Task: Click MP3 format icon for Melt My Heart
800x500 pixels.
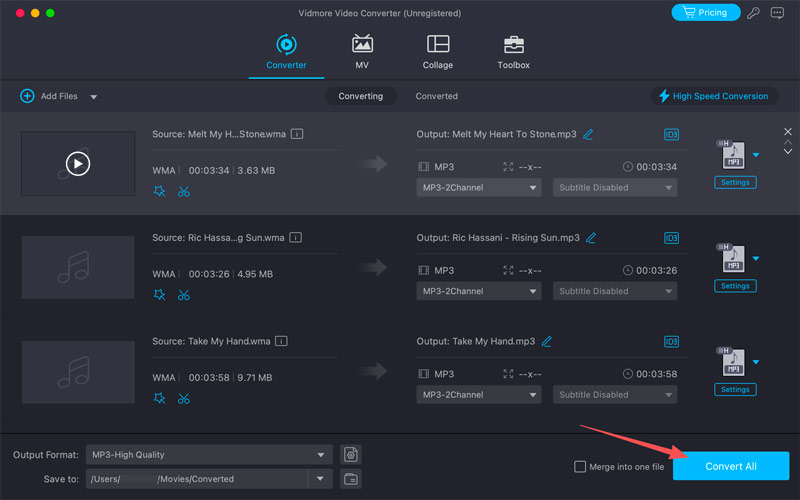Action: point(732,155)
